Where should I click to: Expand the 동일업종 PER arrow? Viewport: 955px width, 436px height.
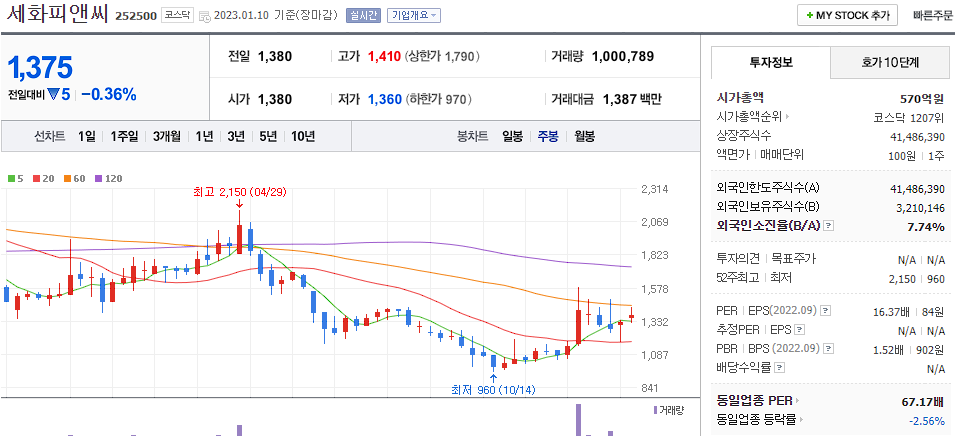797,401
